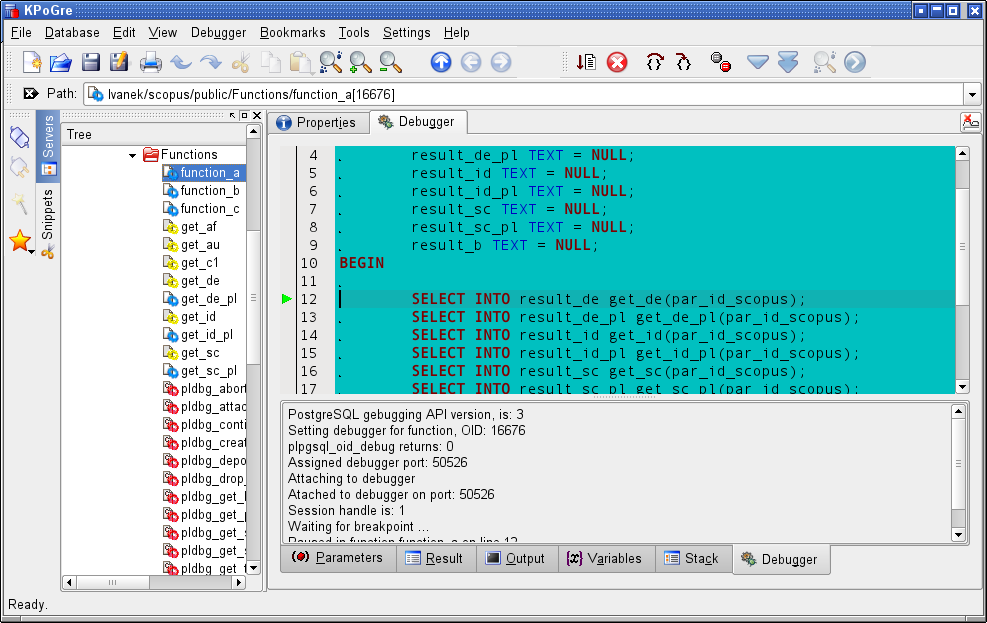Screen dimensions: 987x623
Task: Open the Variables bottom tab
Action: click(x=604, y=558)
